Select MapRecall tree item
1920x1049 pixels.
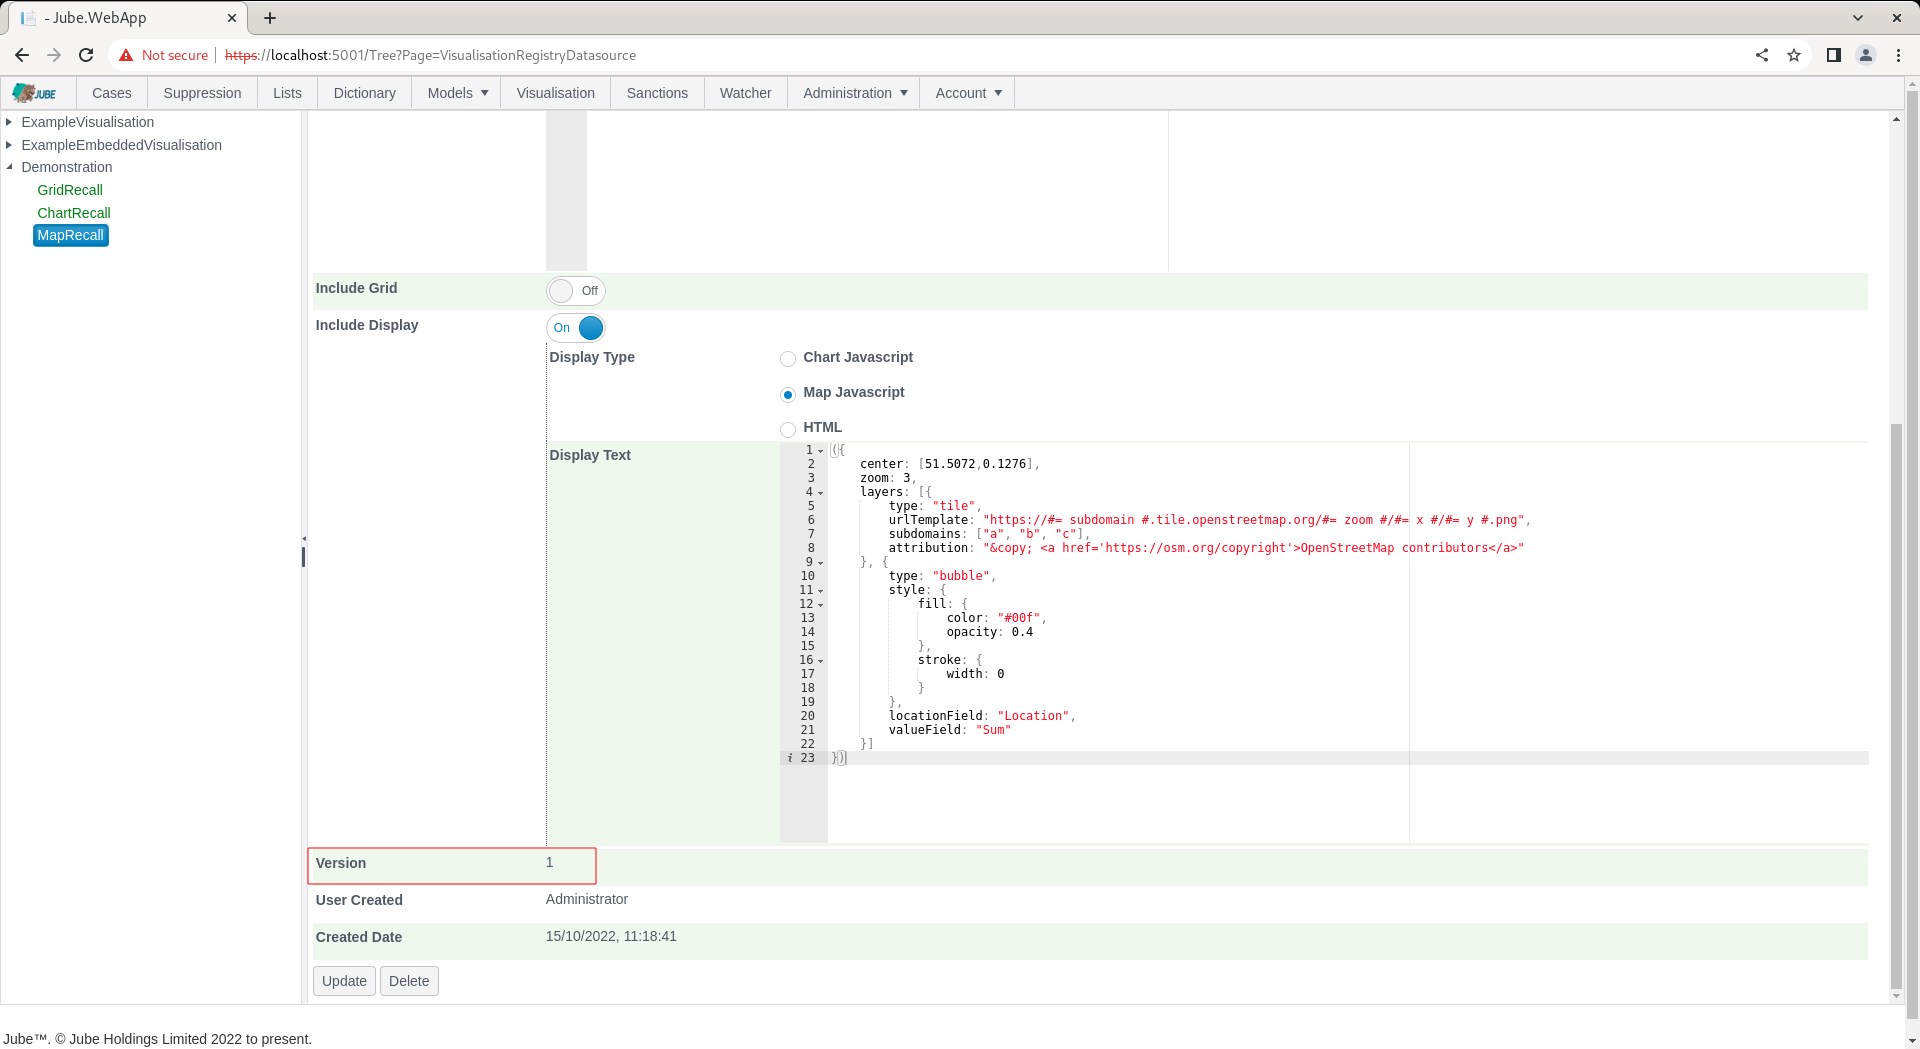point(71,235)
